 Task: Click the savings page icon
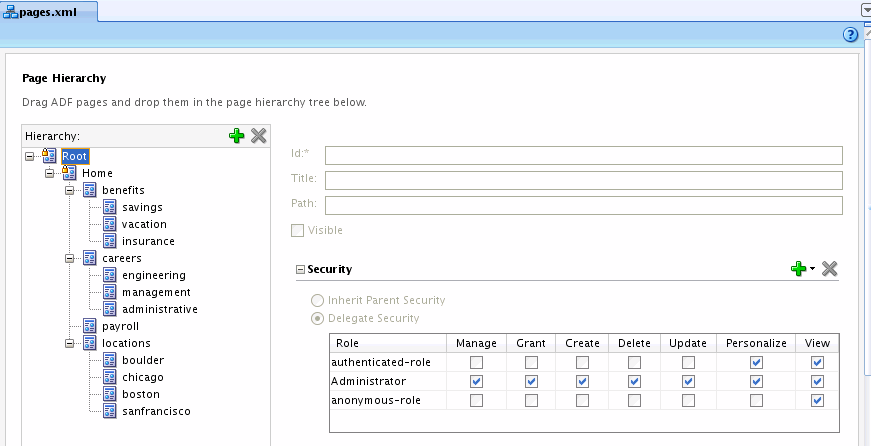pyautogui.click(x=109, y=207)
